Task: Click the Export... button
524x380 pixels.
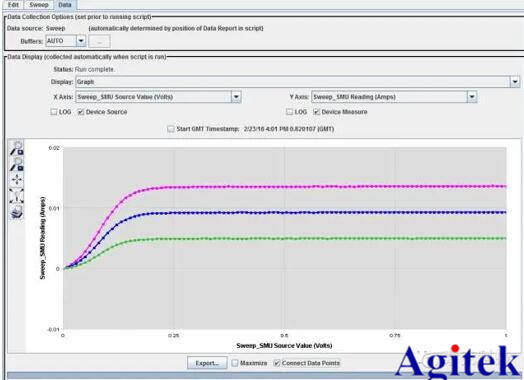Action: (x=207, y=363)
